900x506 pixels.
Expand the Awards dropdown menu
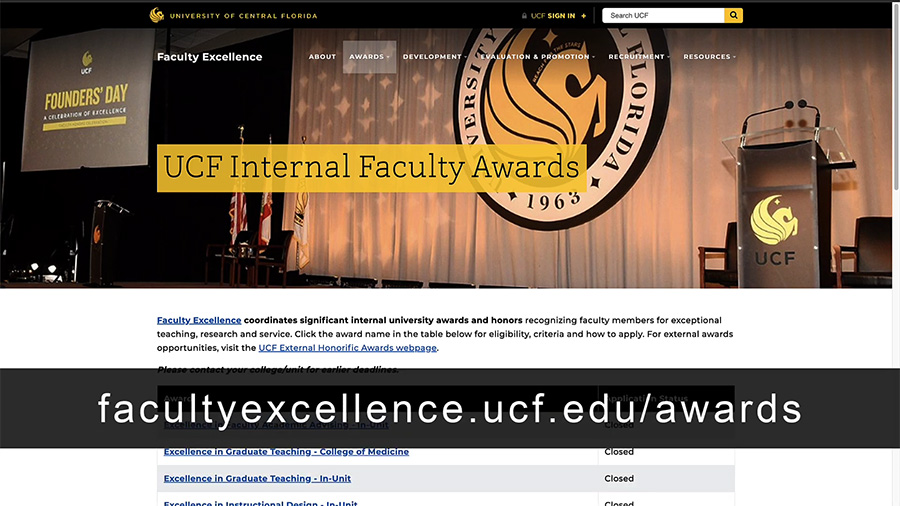(x=369, y=57)
